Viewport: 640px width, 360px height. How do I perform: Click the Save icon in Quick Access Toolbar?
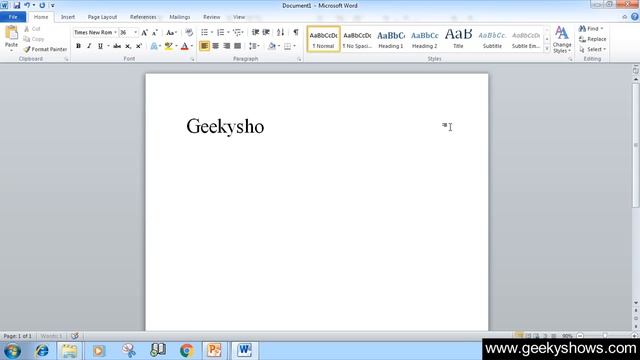coord(17,5)
